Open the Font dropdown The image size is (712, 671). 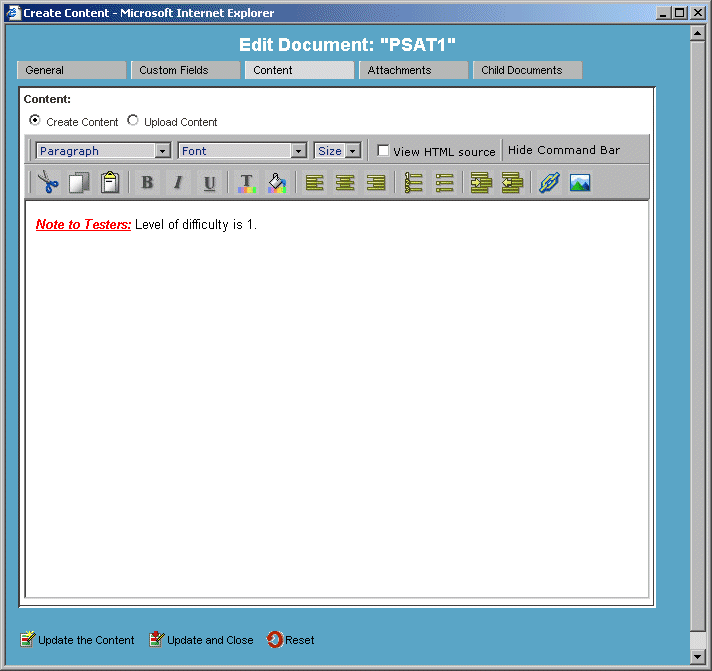coord(242,150)
